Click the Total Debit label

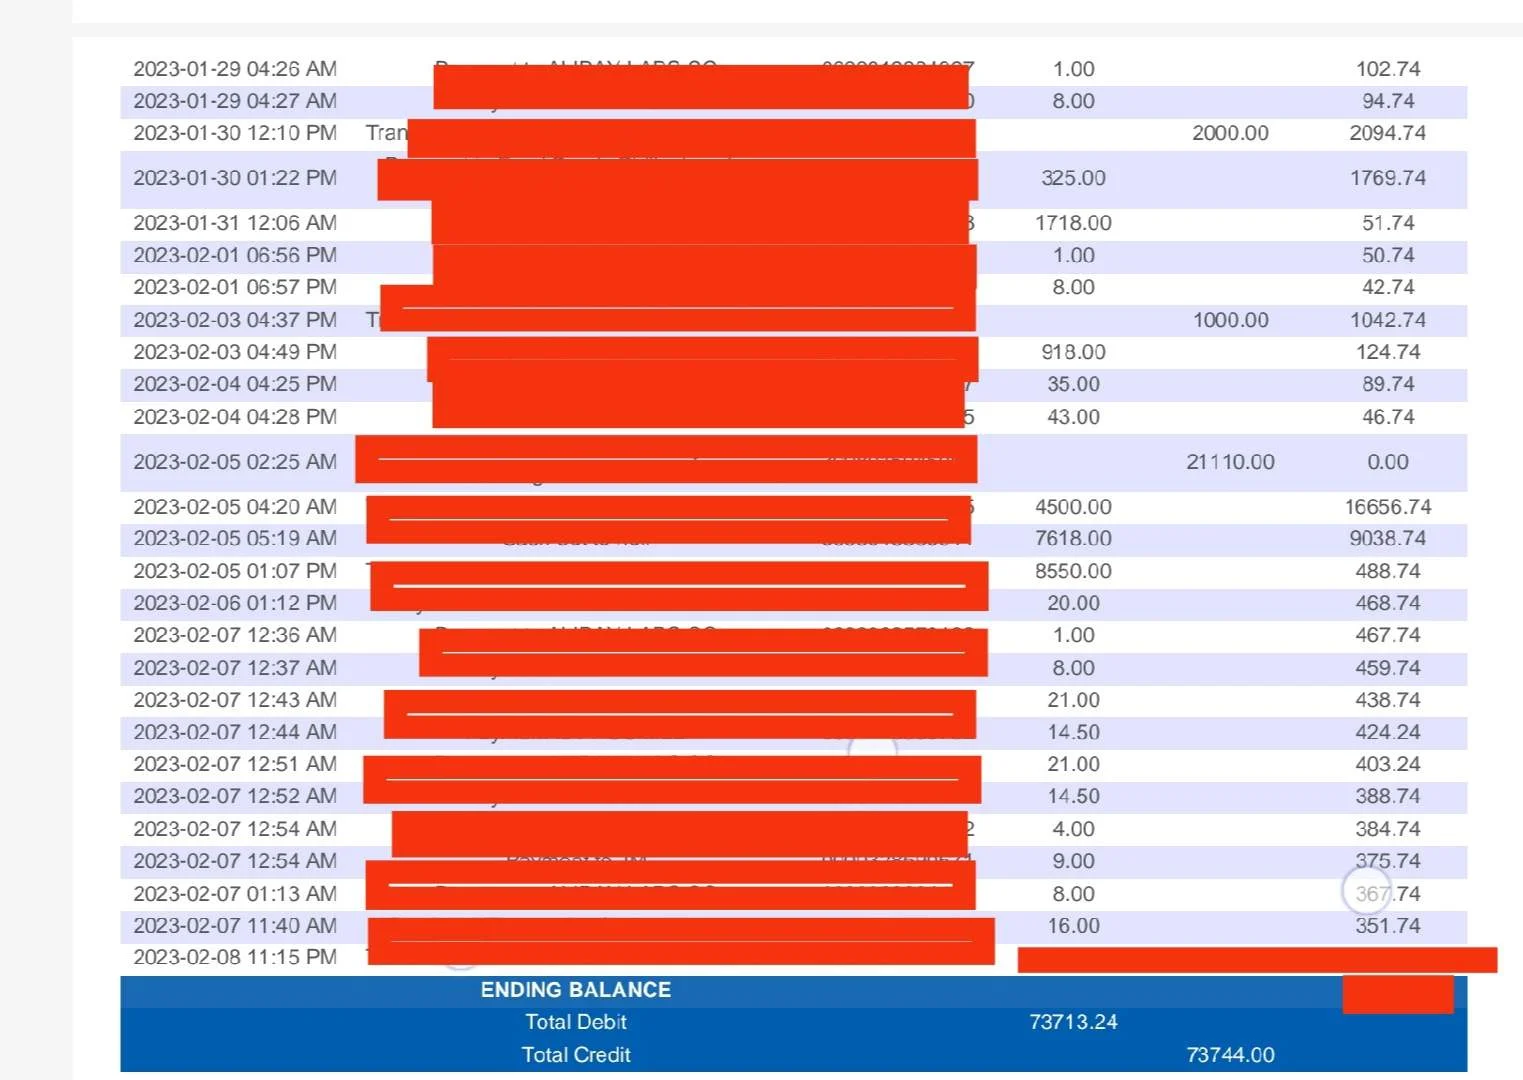pos(576,1022)
